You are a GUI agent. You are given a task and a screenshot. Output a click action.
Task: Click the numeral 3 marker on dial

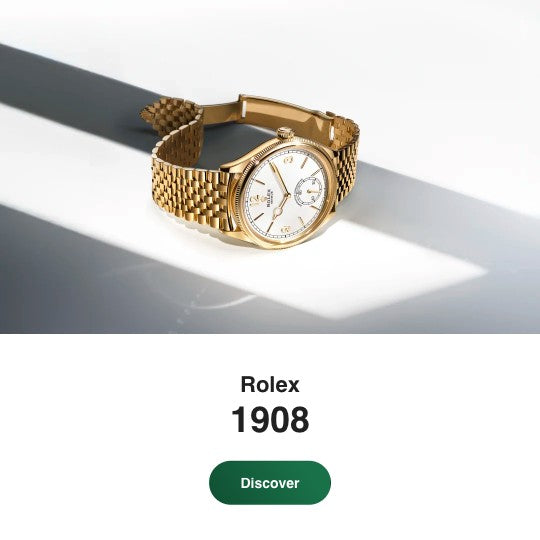pos(289,160)
